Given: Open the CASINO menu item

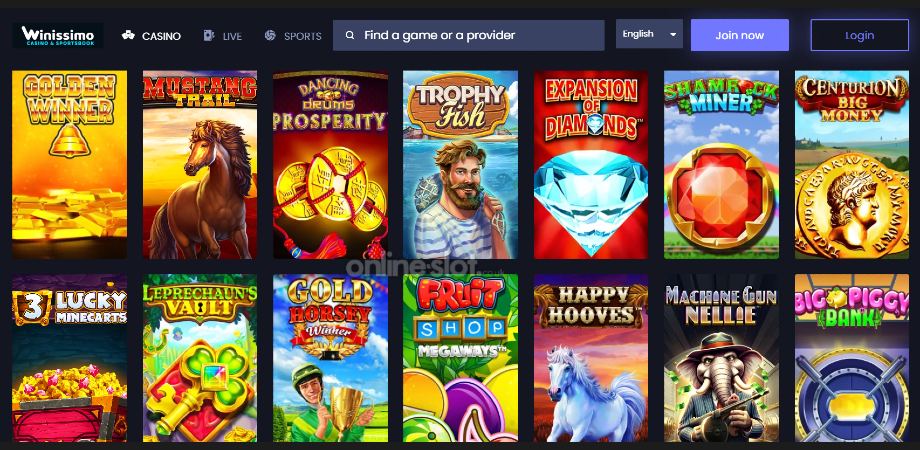Looking at the screenshot, I should point(161,36).
